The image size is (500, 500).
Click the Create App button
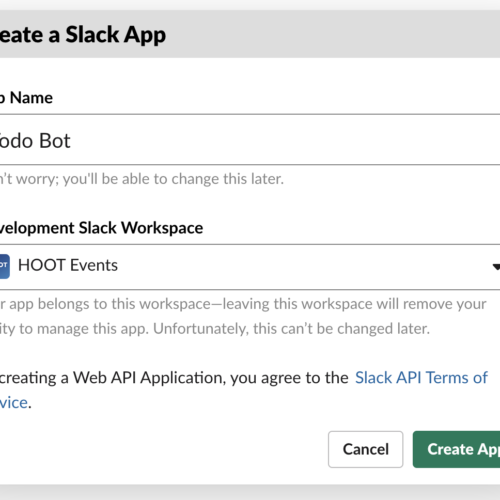coord(456,449)
